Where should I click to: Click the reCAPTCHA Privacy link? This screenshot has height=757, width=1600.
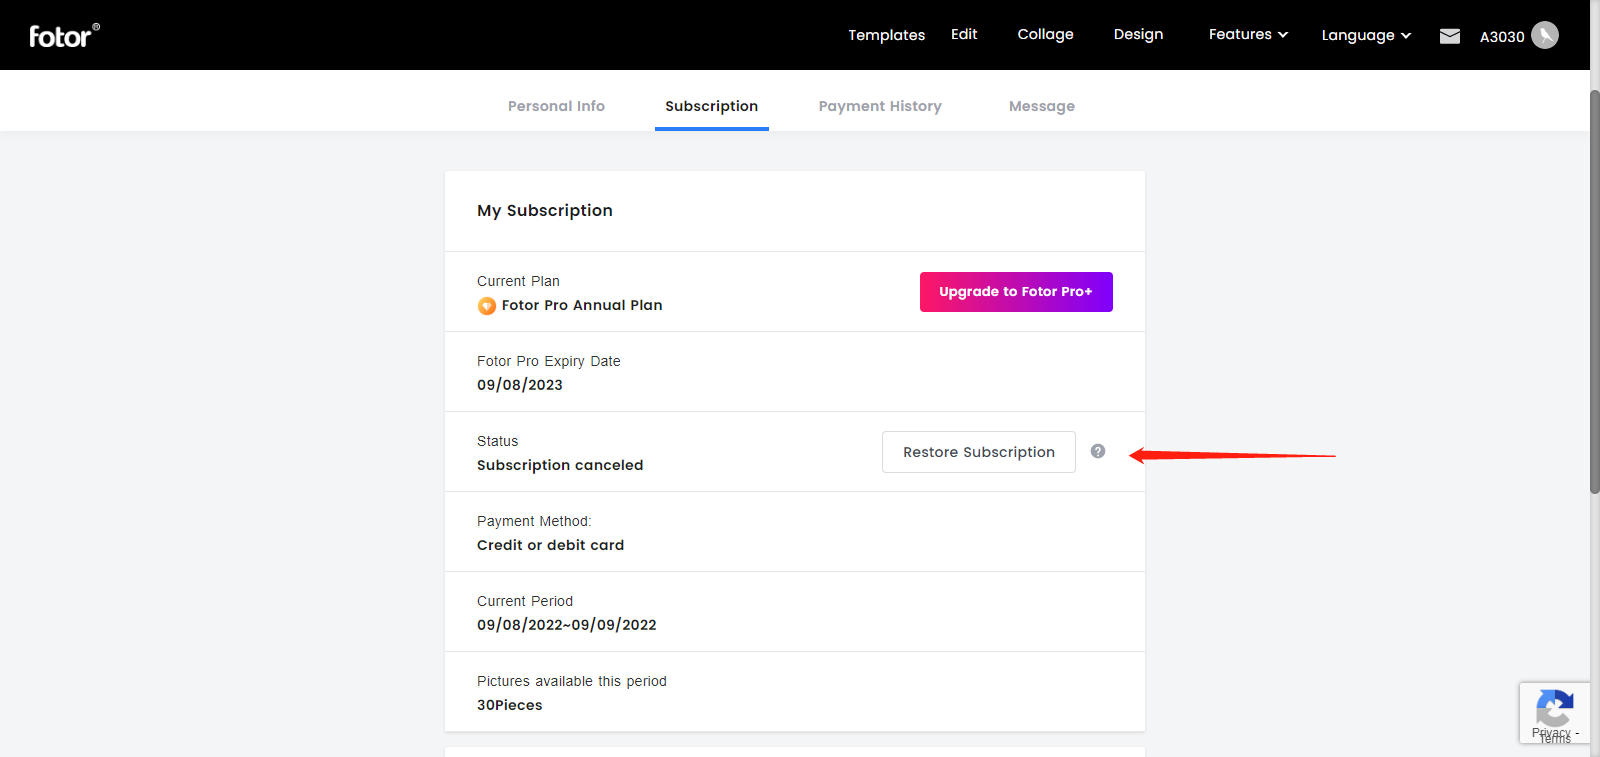pyautogui.click(x=1551, y=733)
